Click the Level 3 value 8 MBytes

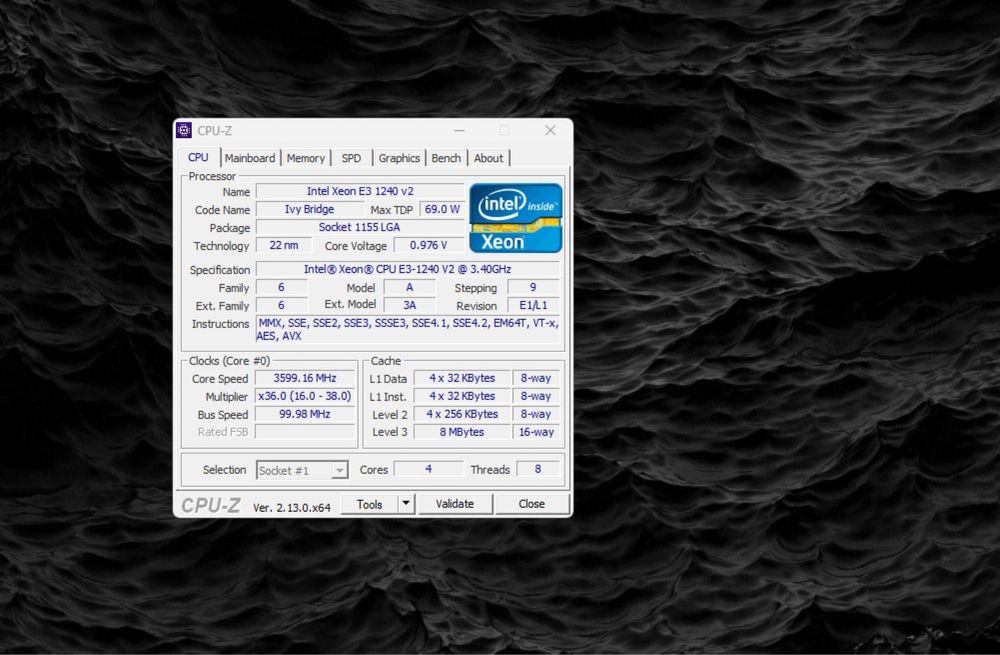point(462,432)
